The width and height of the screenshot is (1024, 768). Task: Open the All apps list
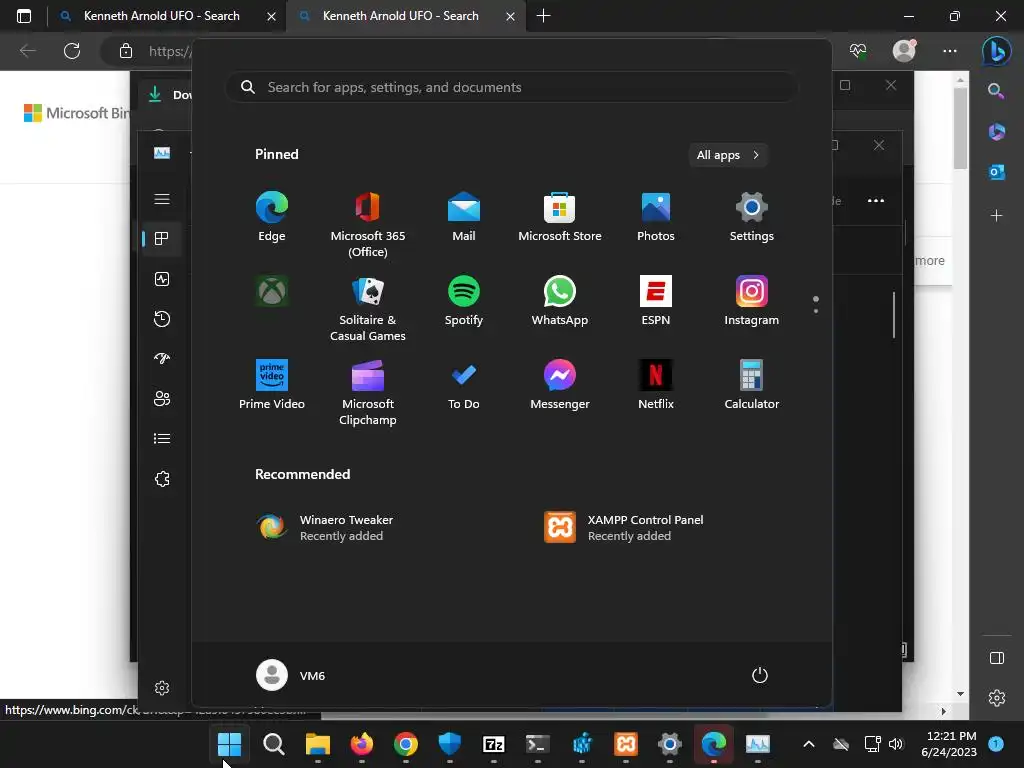(728, 155)
